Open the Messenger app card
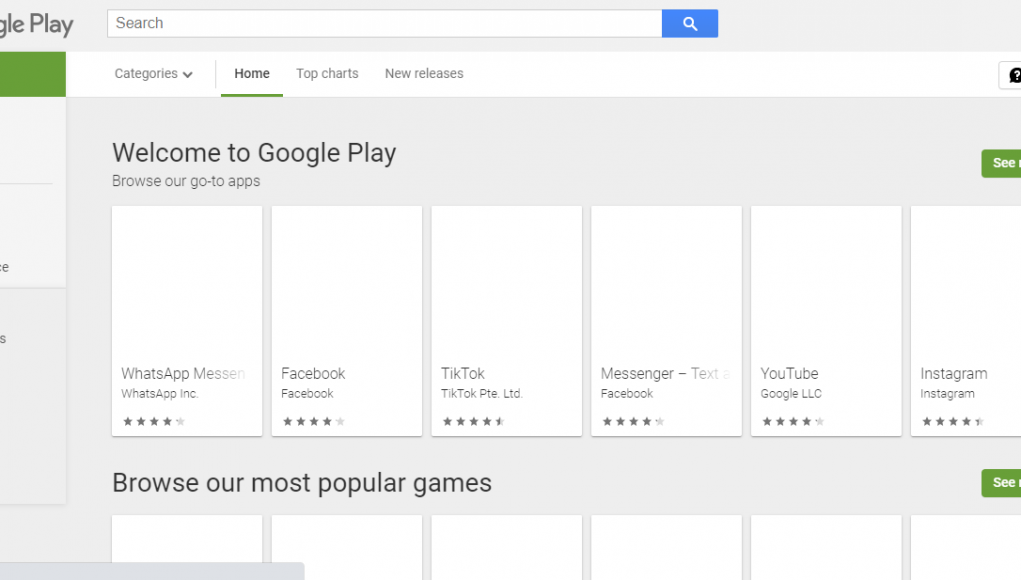The width and height of the screenshot is (1021, 580). click(666, 290)
